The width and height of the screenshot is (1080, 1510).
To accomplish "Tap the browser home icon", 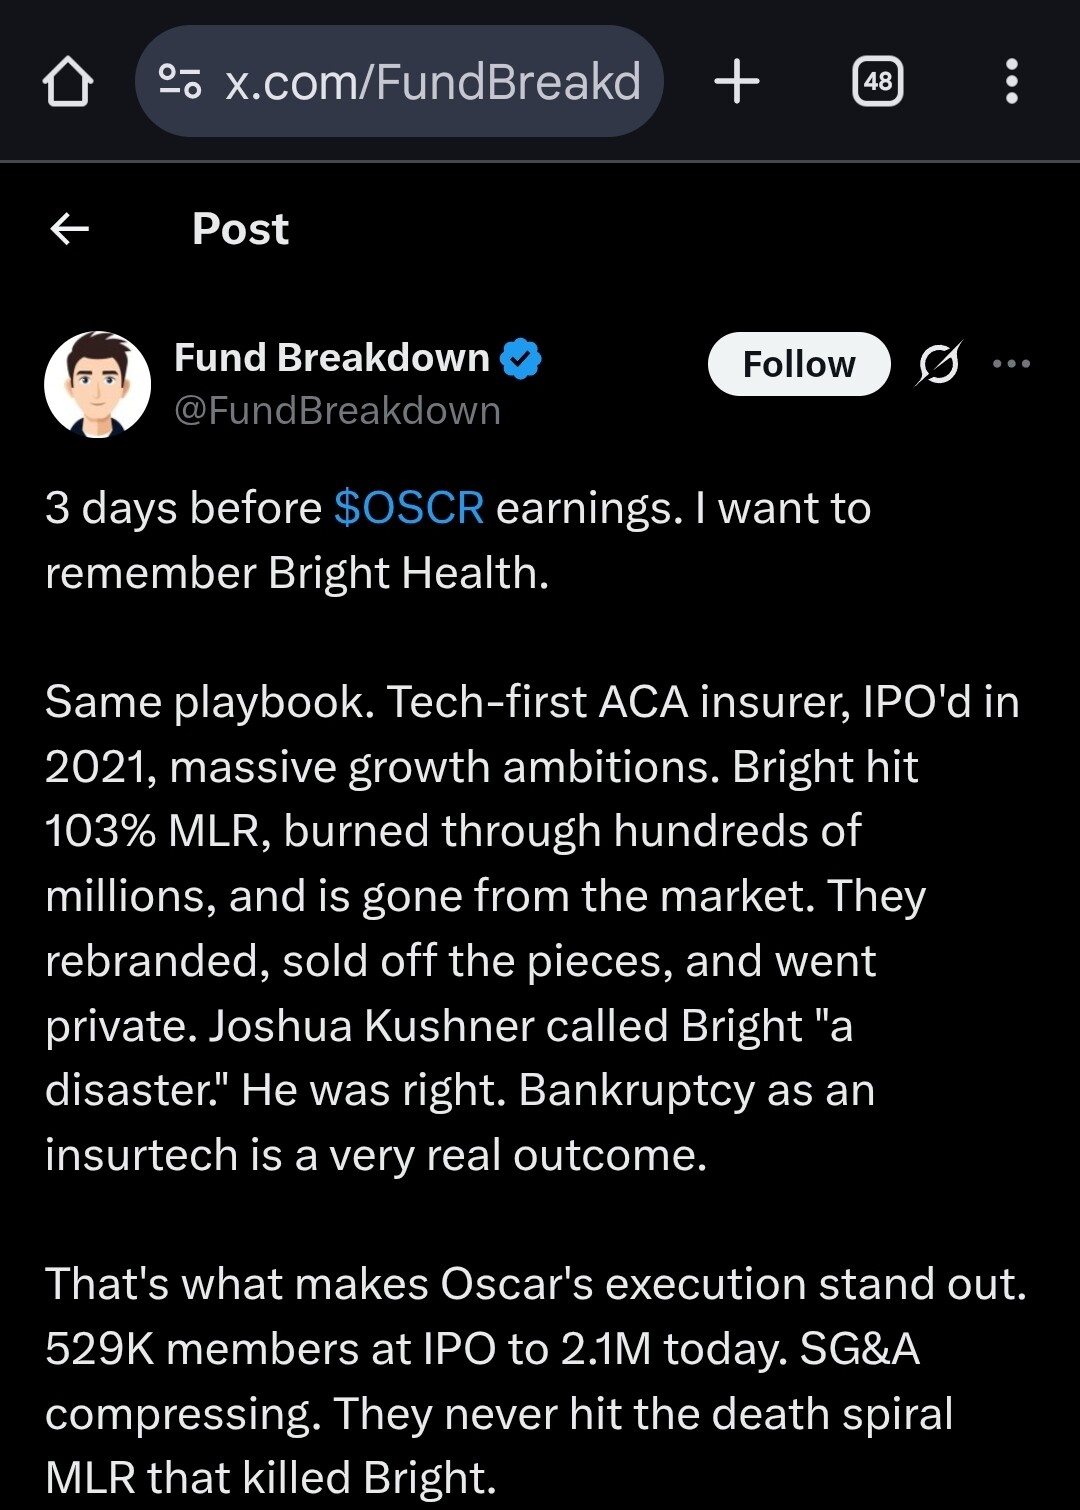I will (68, 81).
